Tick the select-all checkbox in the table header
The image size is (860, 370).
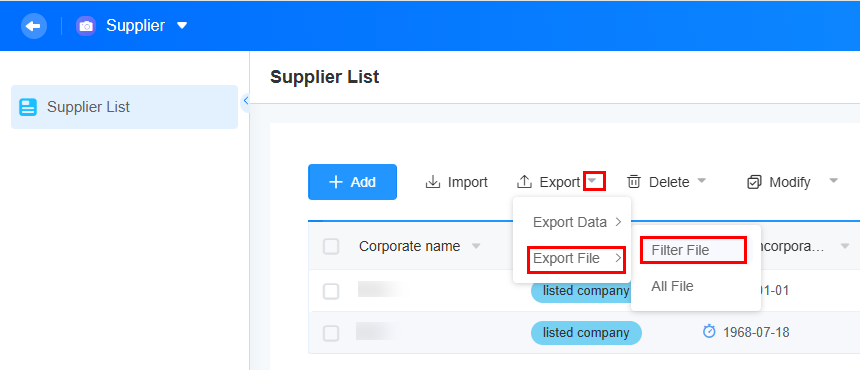331,247
